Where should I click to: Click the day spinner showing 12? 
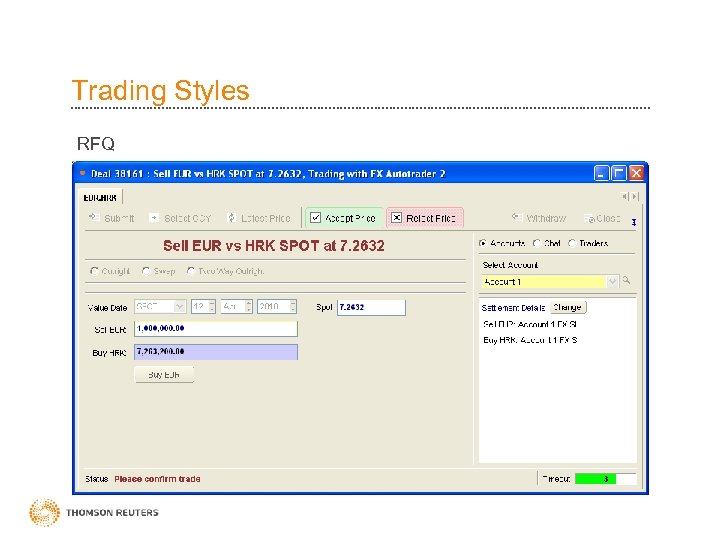pos(203,307)
